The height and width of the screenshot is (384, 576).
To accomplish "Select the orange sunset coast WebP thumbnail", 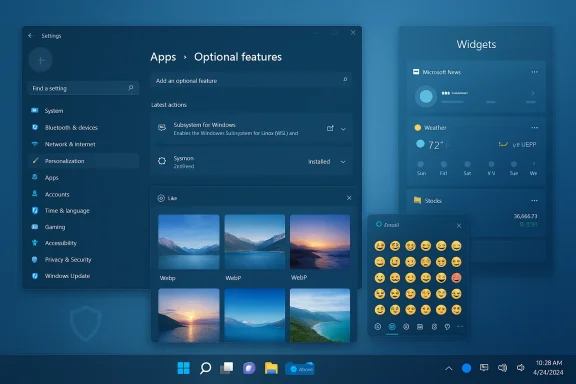I will pos(320,242).
